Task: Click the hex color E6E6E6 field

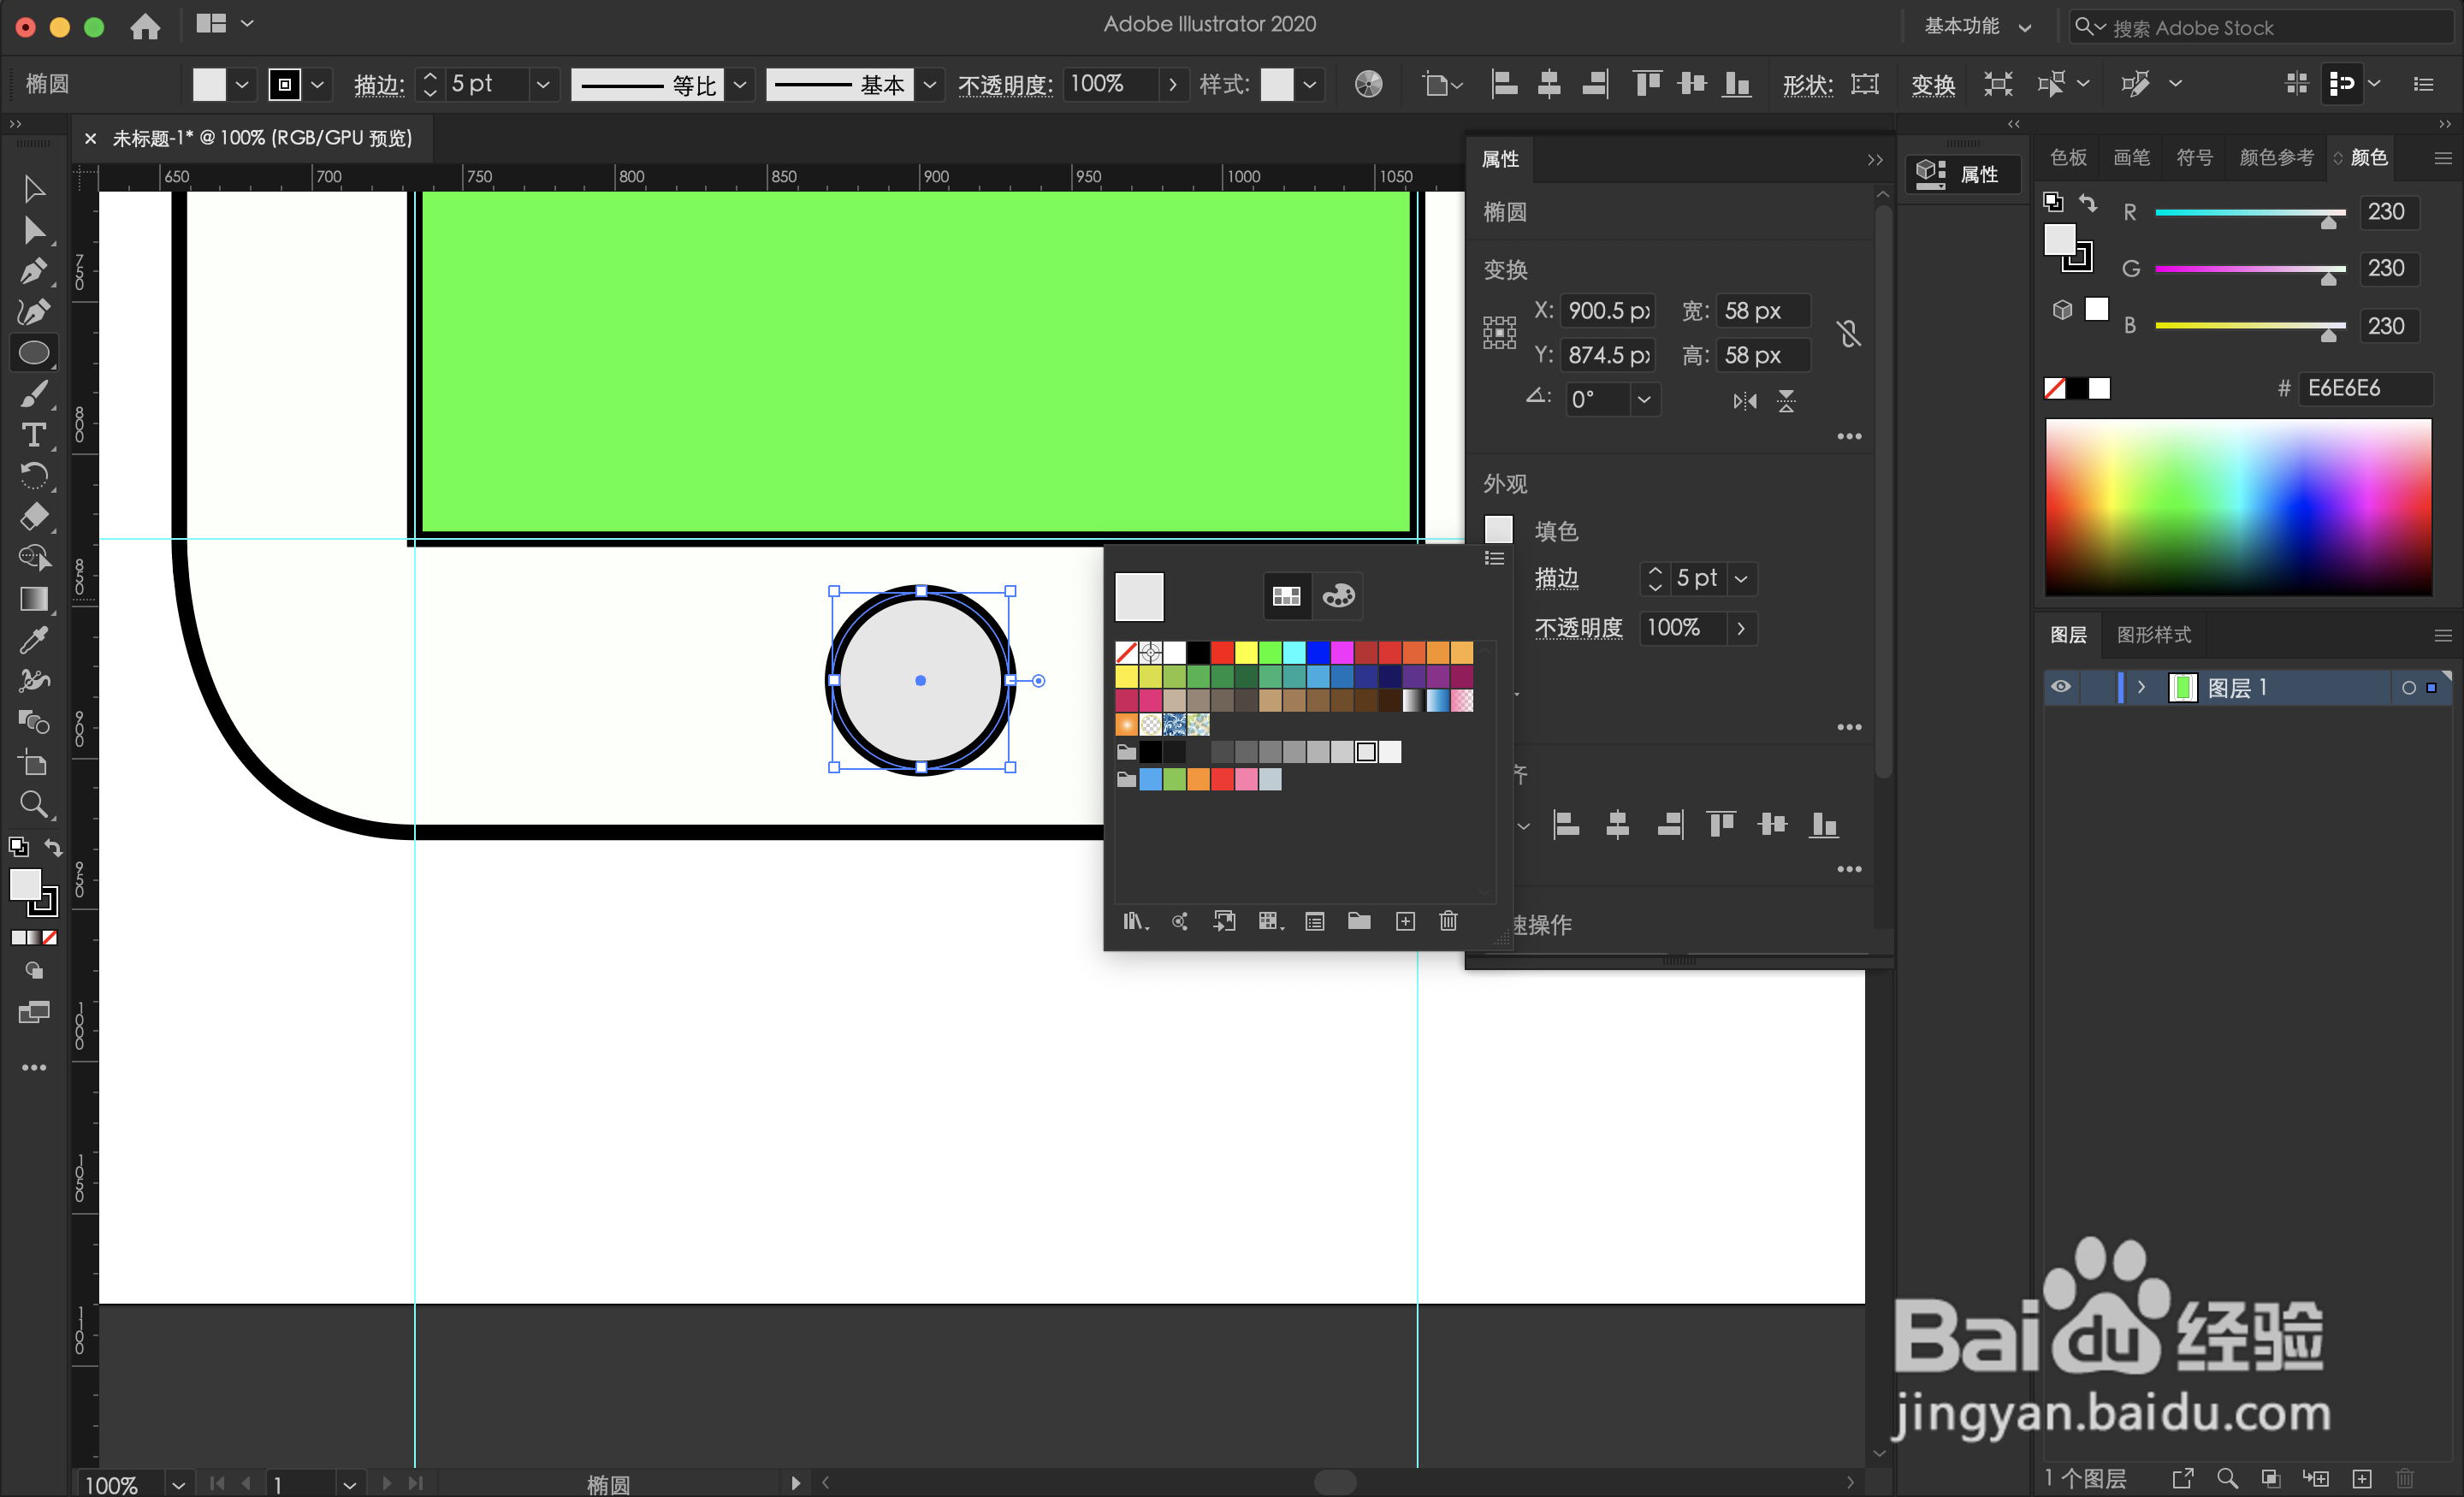Action: [x=2364, y=388]
